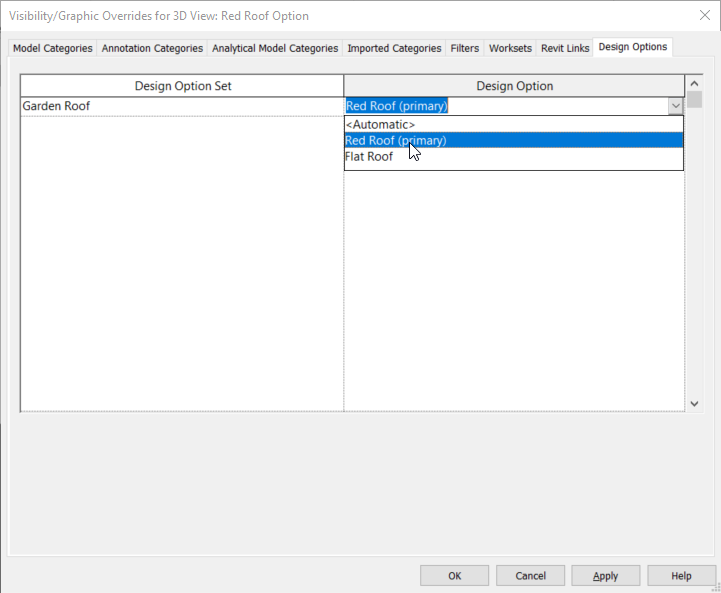Screen dimensions: 721x593
Task: Pick Red Roof (primary) in the list
Action: pos(514,140)
